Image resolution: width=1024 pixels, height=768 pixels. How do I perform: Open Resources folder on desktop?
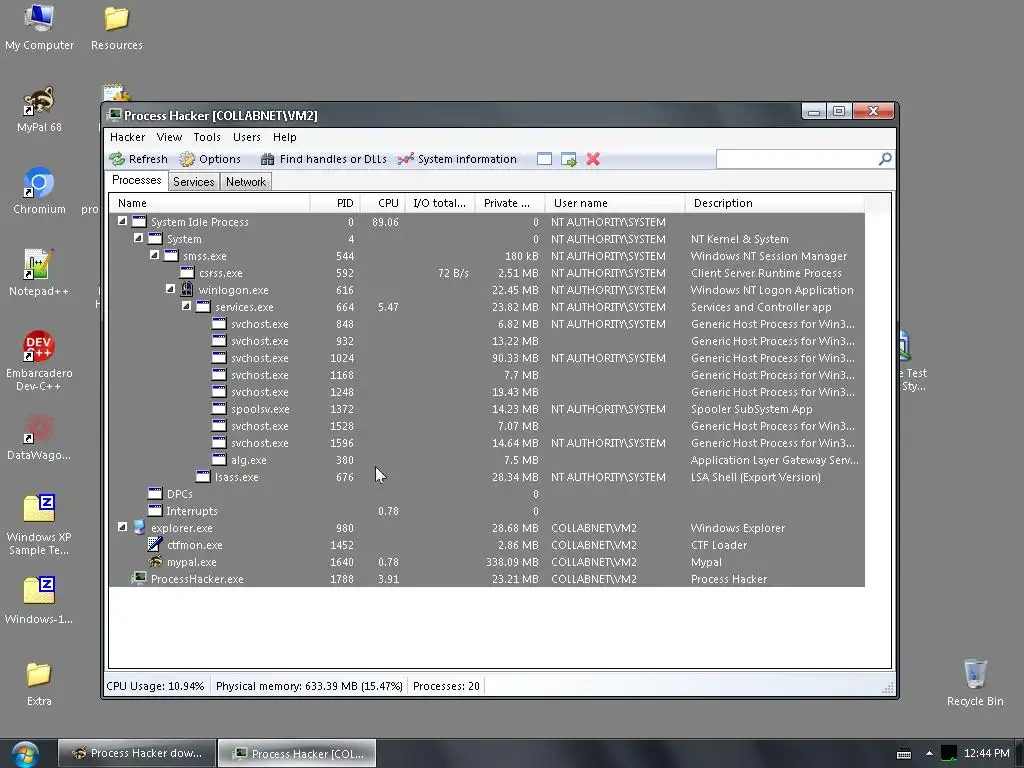[x=116, y=27]
